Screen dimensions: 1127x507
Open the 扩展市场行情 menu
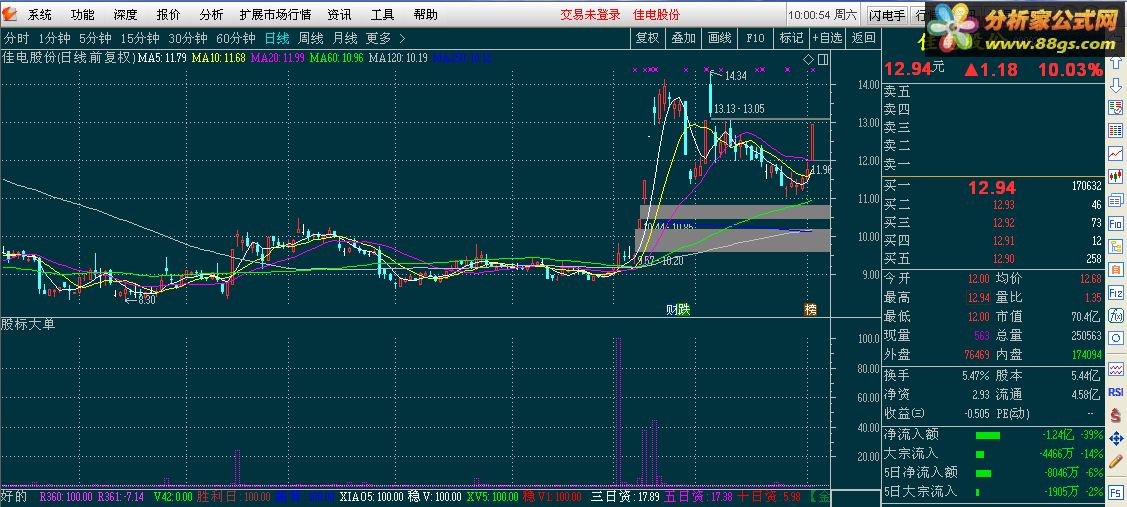click(275, 14)
